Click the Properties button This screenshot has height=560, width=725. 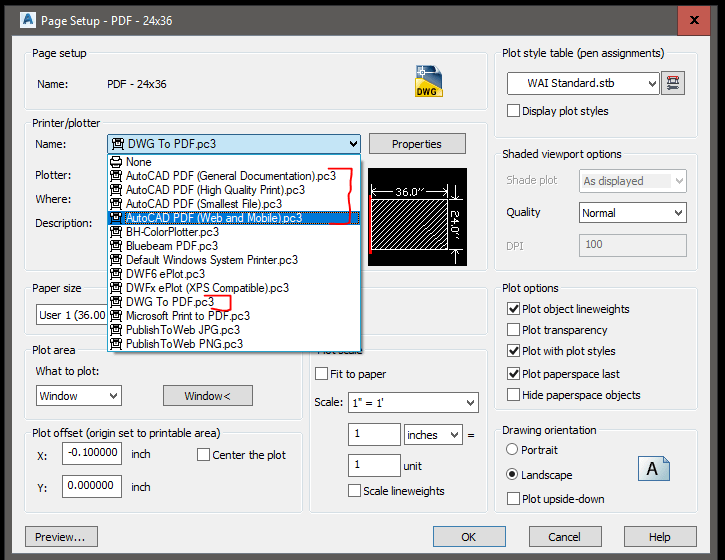417,144
